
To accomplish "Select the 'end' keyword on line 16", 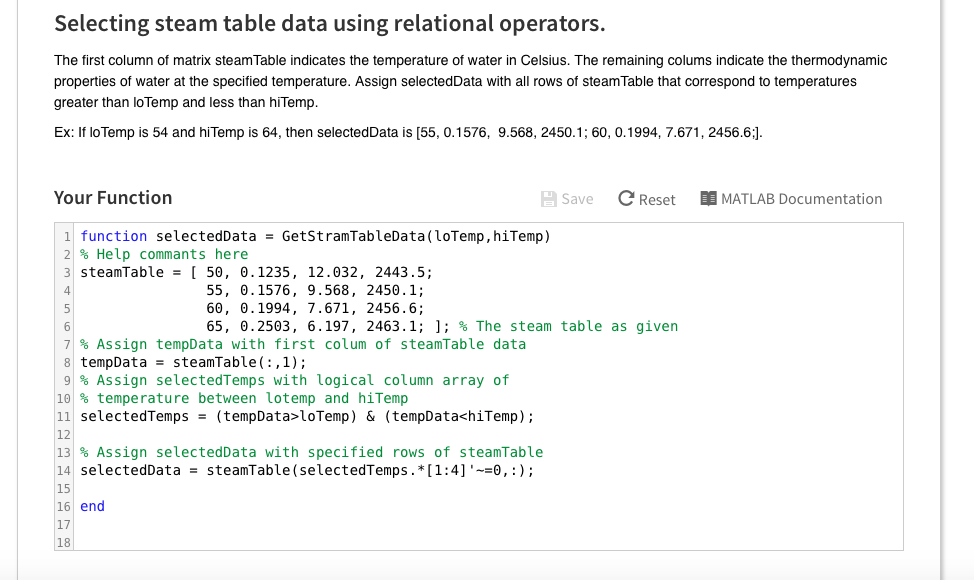I will click(91, 506).
